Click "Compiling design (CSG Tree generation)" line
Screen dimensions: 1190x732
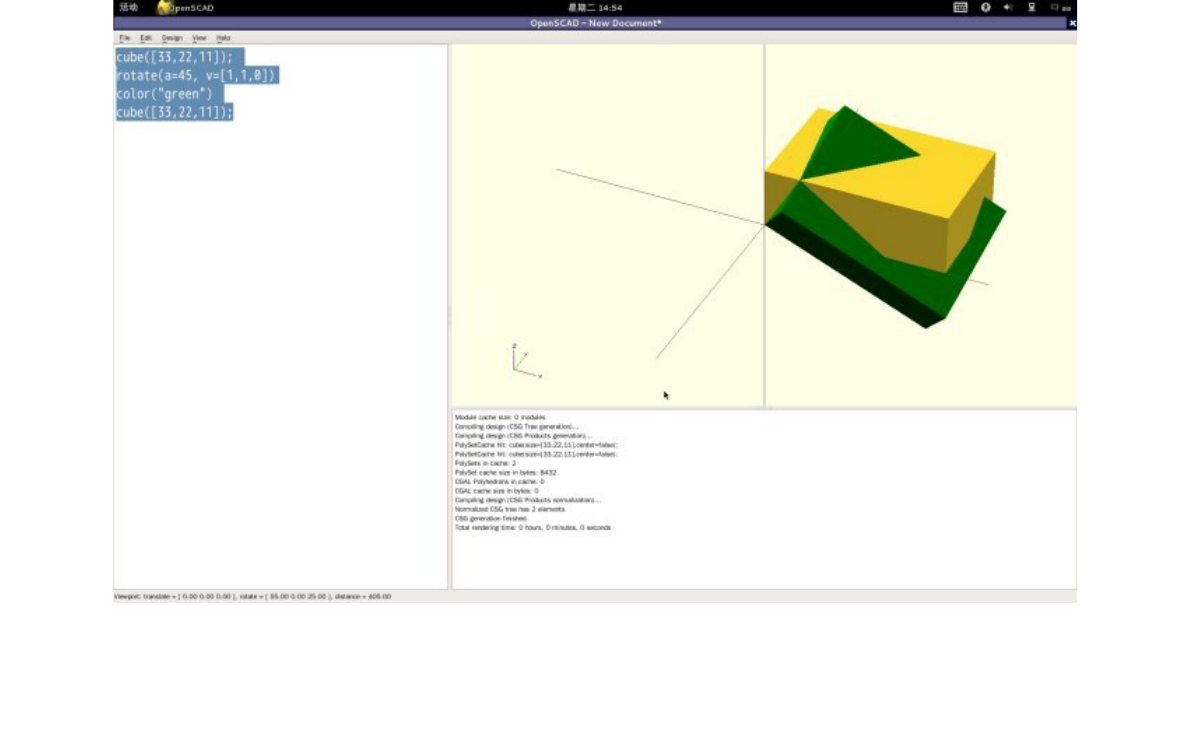coord(516,427)
